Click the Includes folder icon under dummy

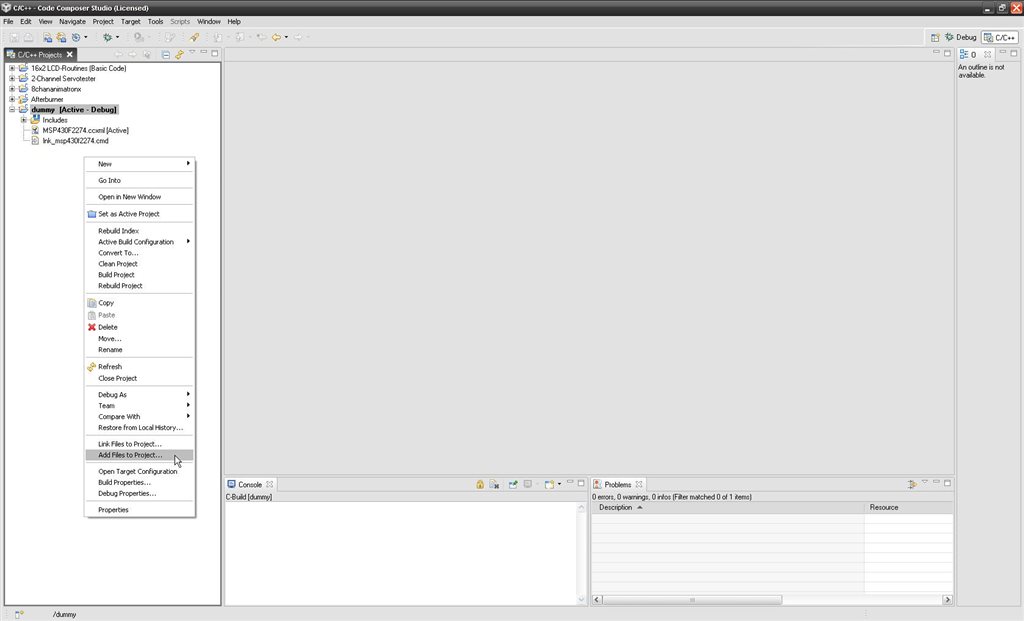point(35,120)
